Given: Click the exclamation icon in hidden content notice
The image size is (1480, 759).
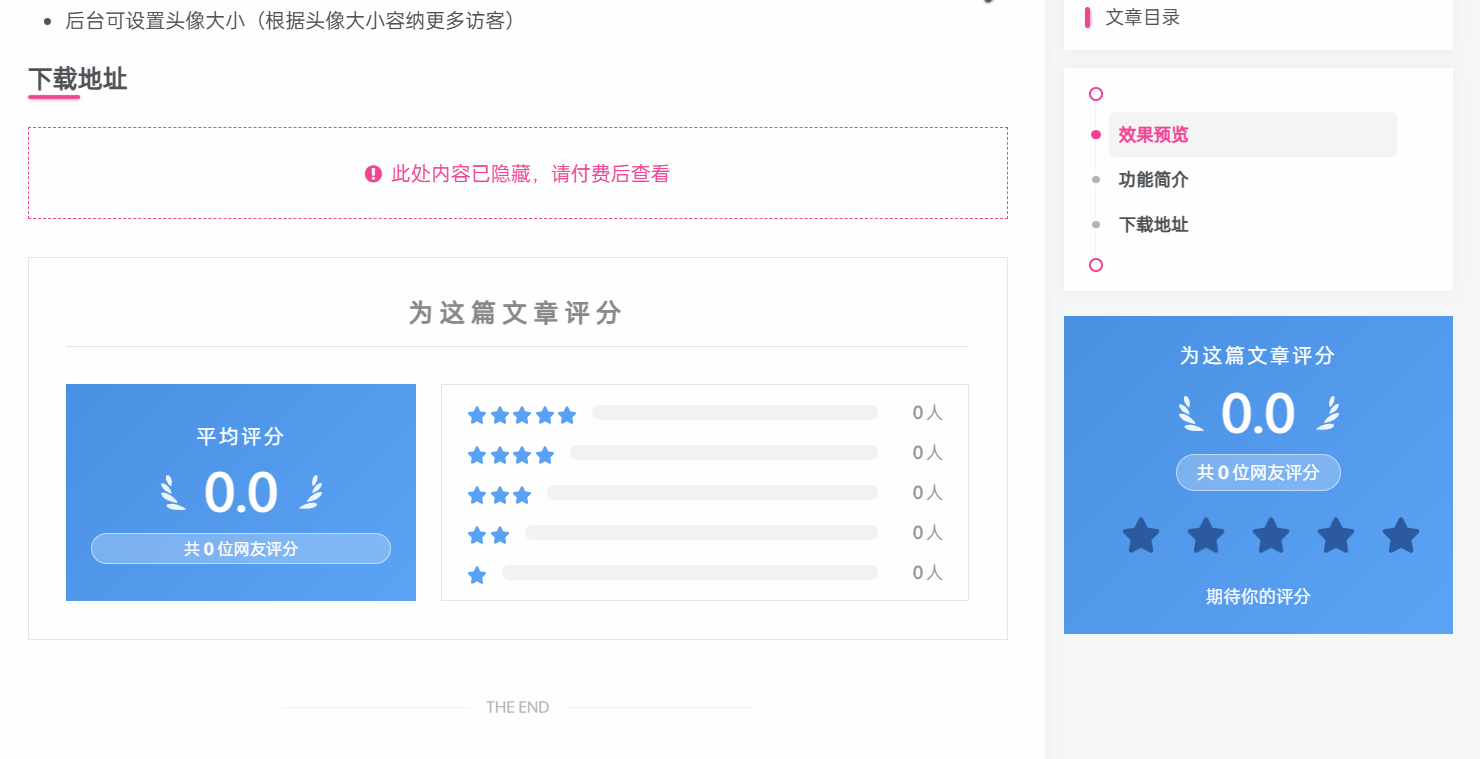Looking at the screenshot, I should tap(373, 174).
